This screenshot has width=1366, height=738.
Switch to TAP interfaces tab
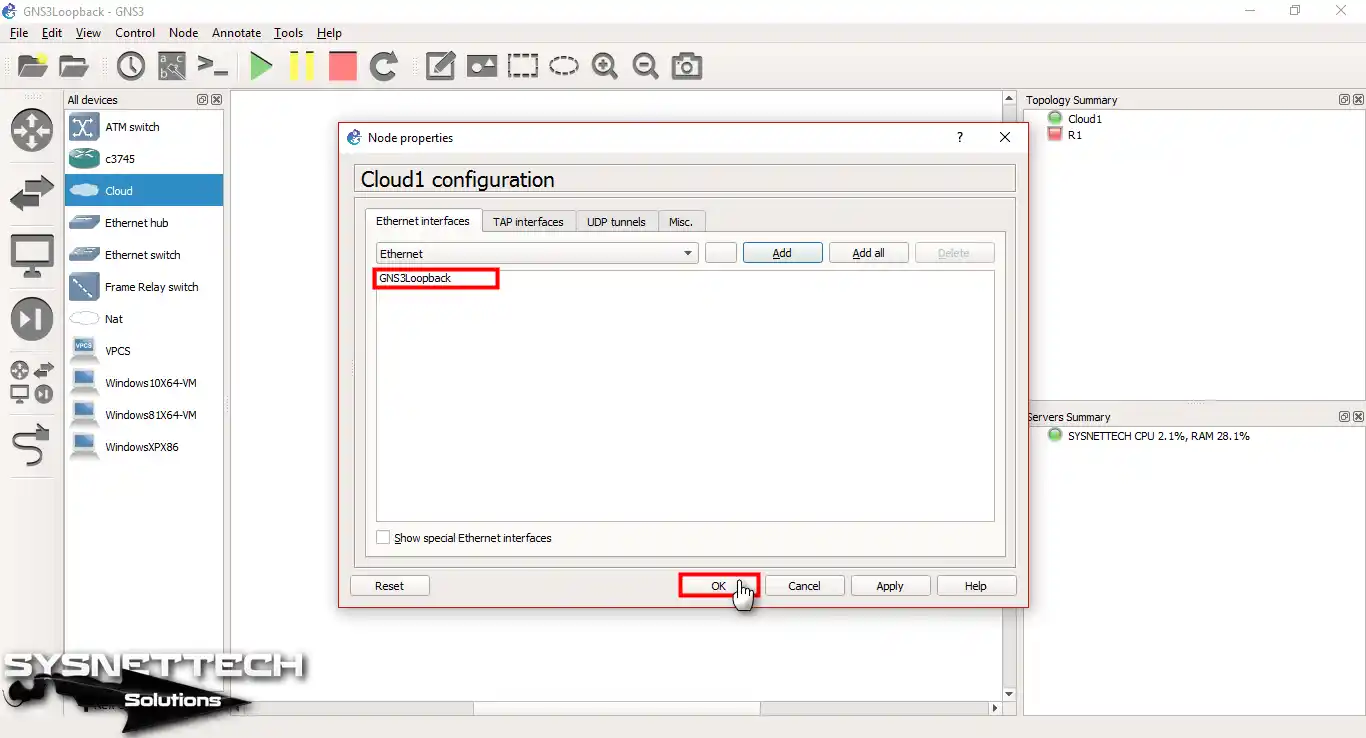(528, 222)
